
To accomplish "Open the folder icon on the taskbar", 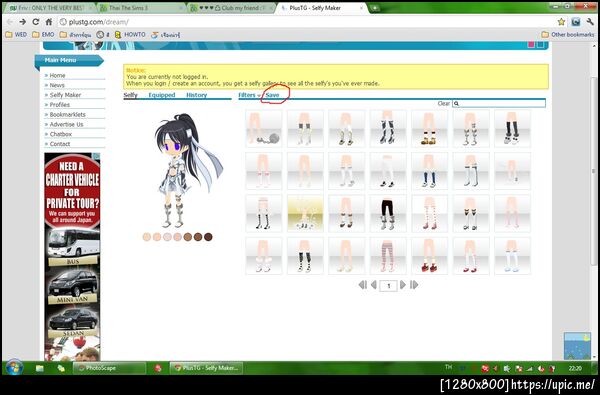I will pyautogui.click(x=40, y=368).
